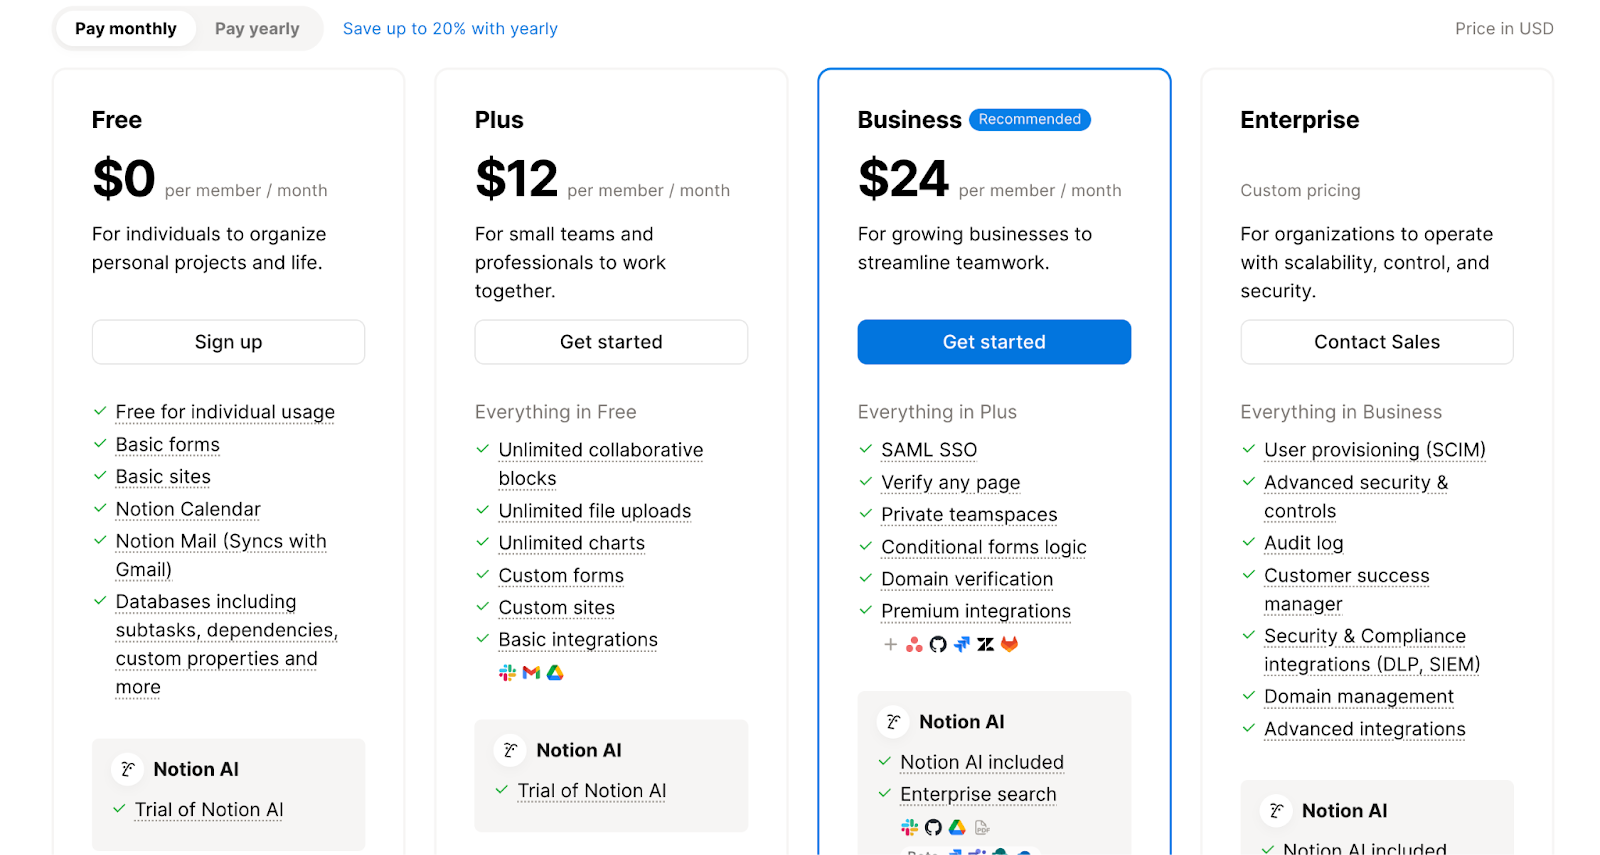
Task: Click the GitHub icon under Premium integrations
Action: 937,645
